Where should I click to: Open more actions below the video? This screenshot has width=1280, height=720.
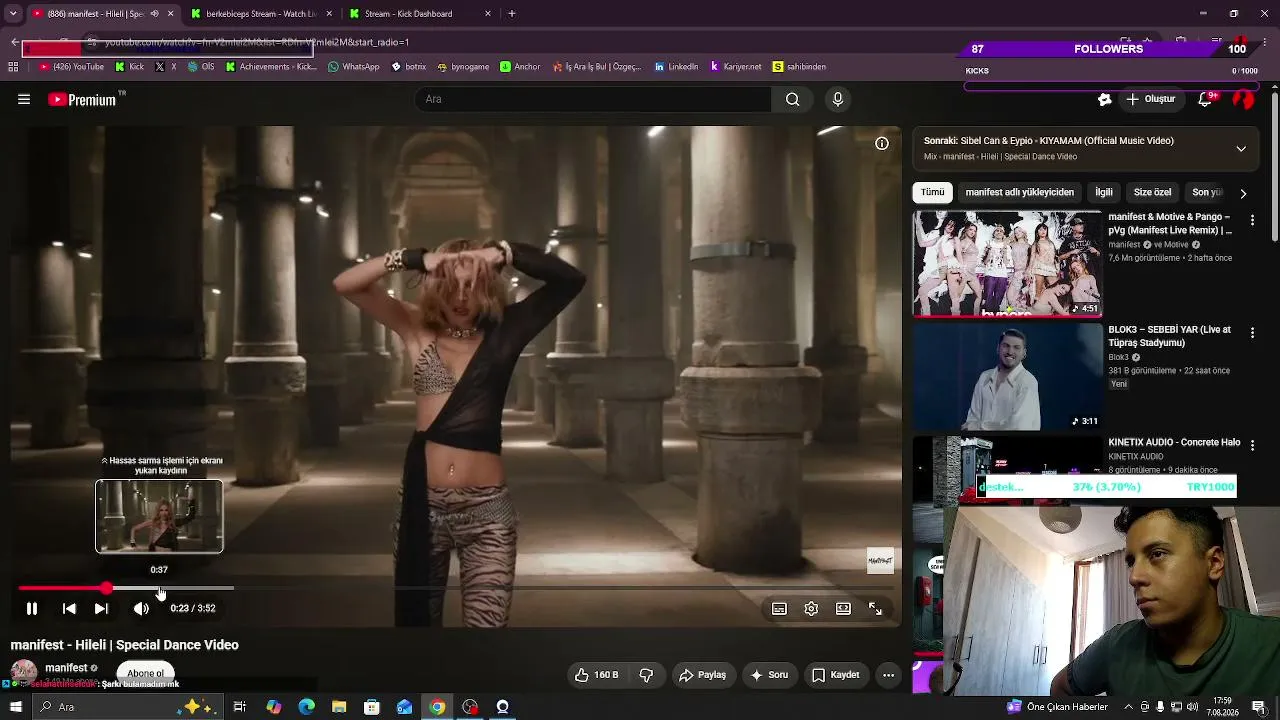(888, 675)
